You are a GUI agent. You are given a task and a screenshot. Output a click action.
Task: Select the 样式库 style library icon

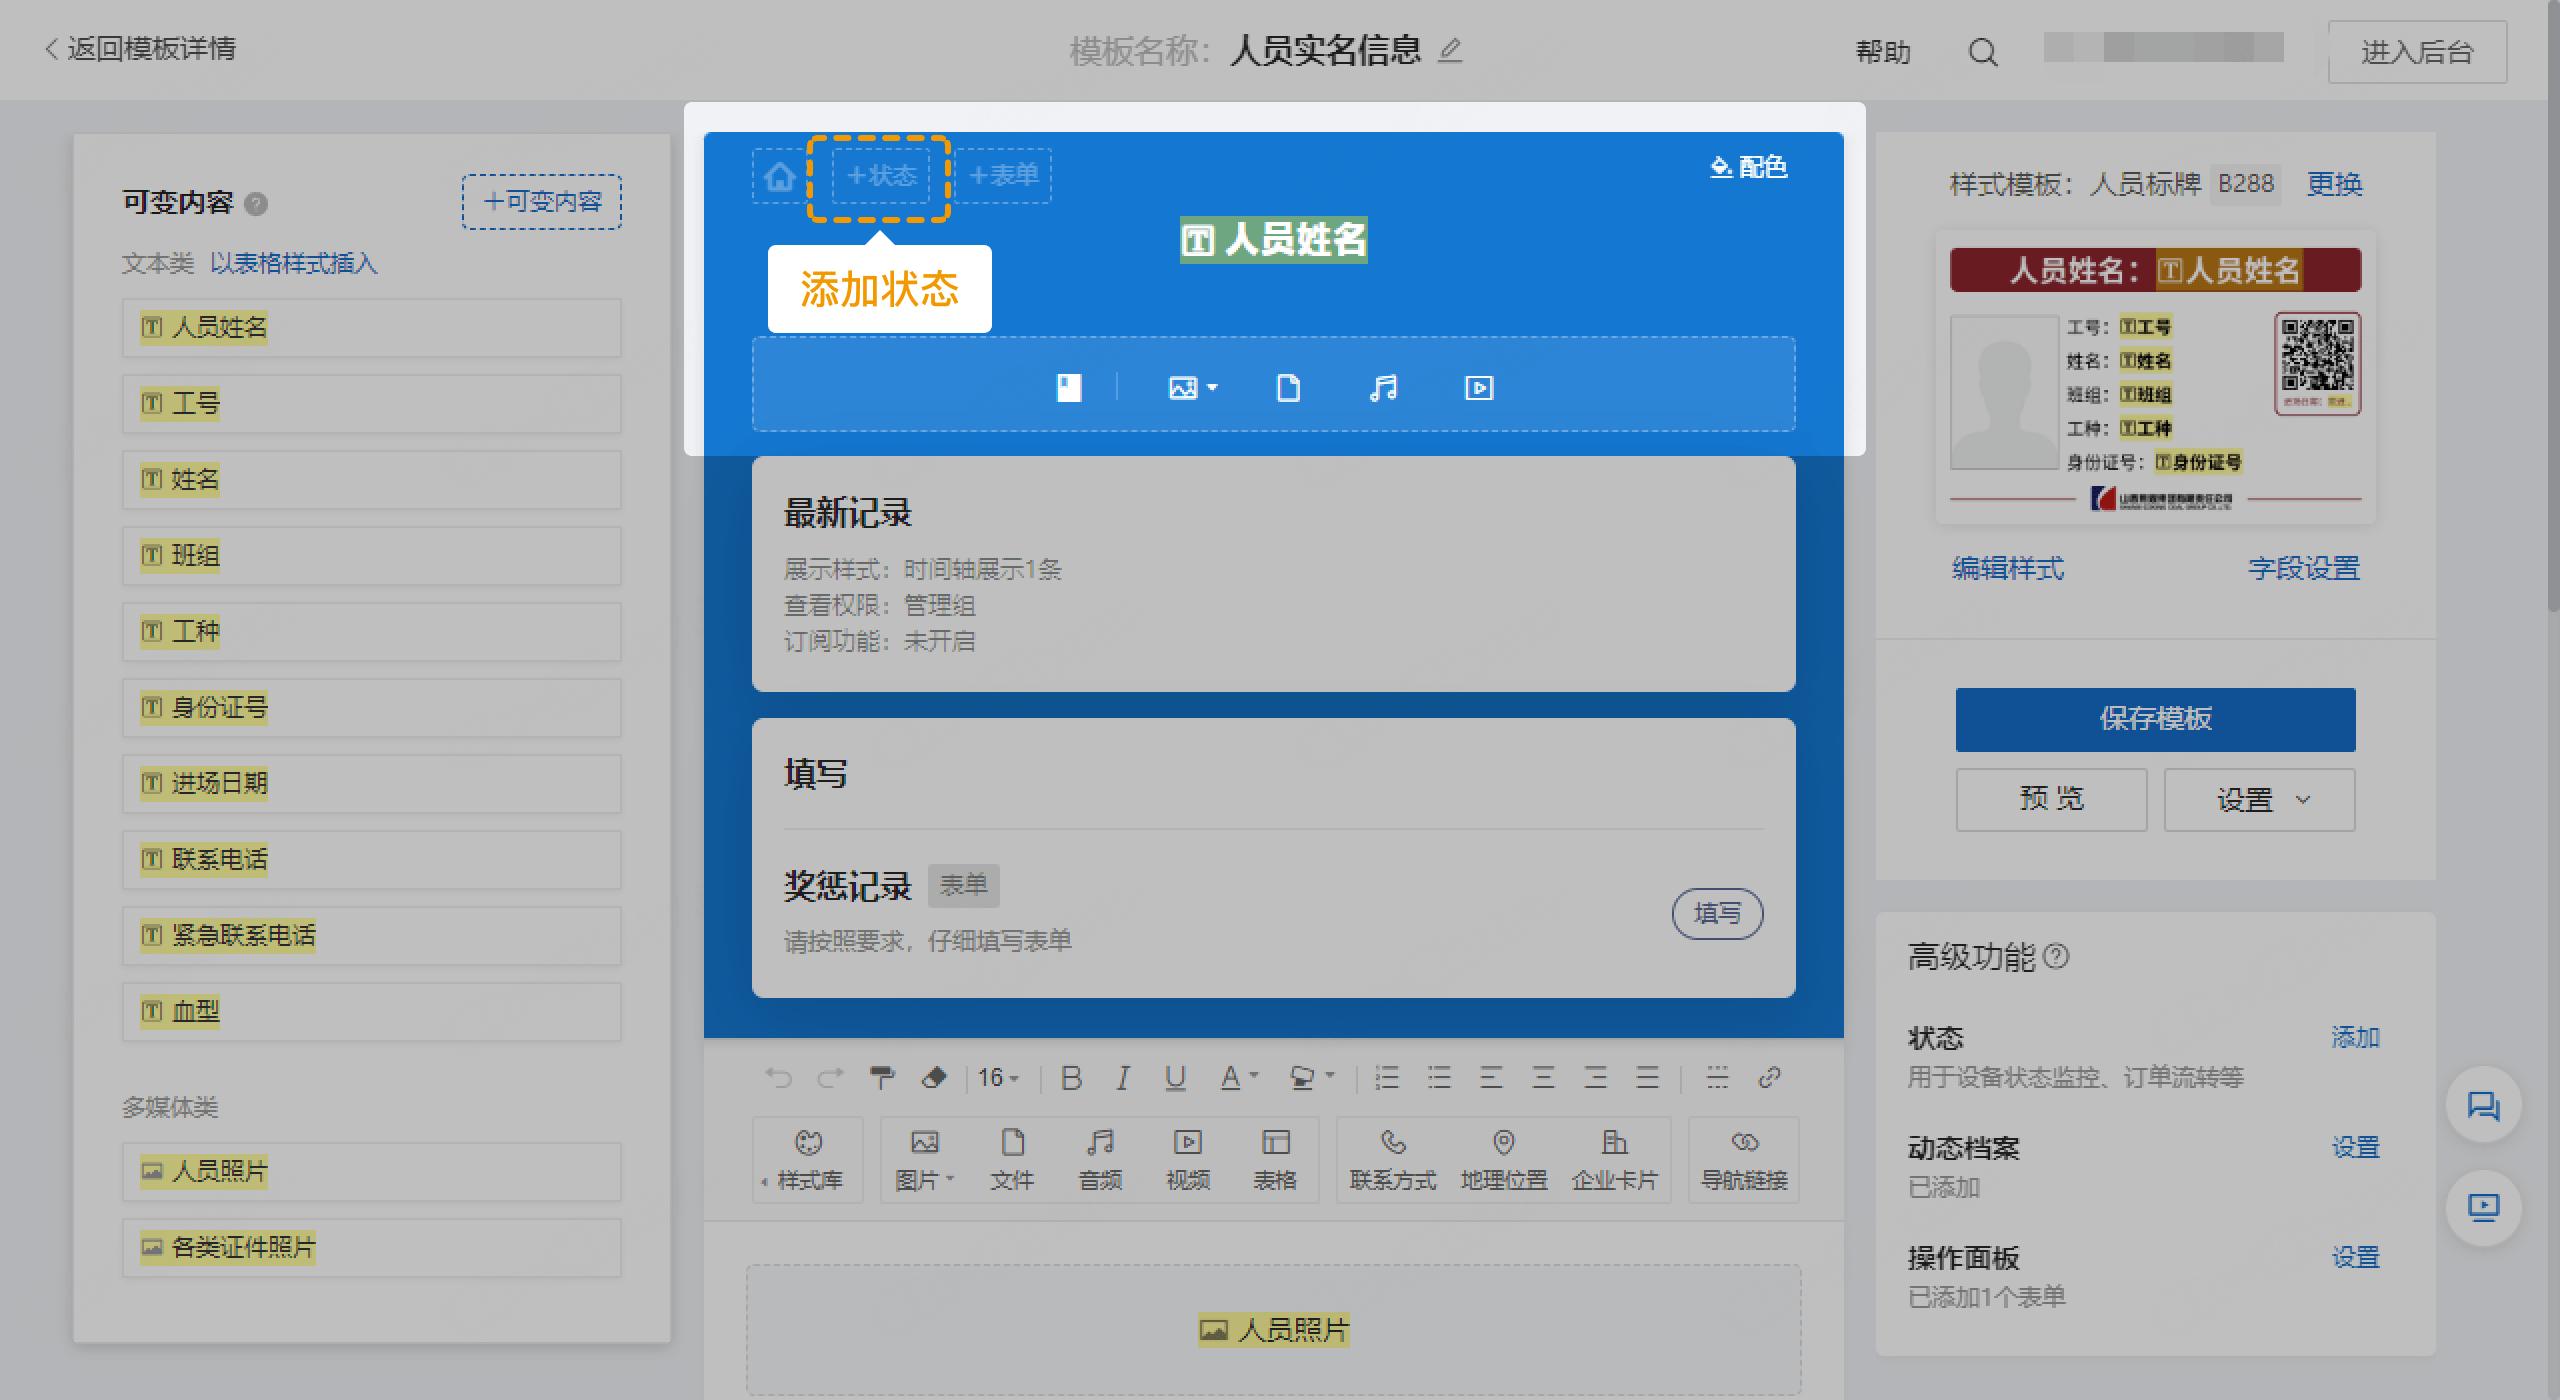point(807,1160)
